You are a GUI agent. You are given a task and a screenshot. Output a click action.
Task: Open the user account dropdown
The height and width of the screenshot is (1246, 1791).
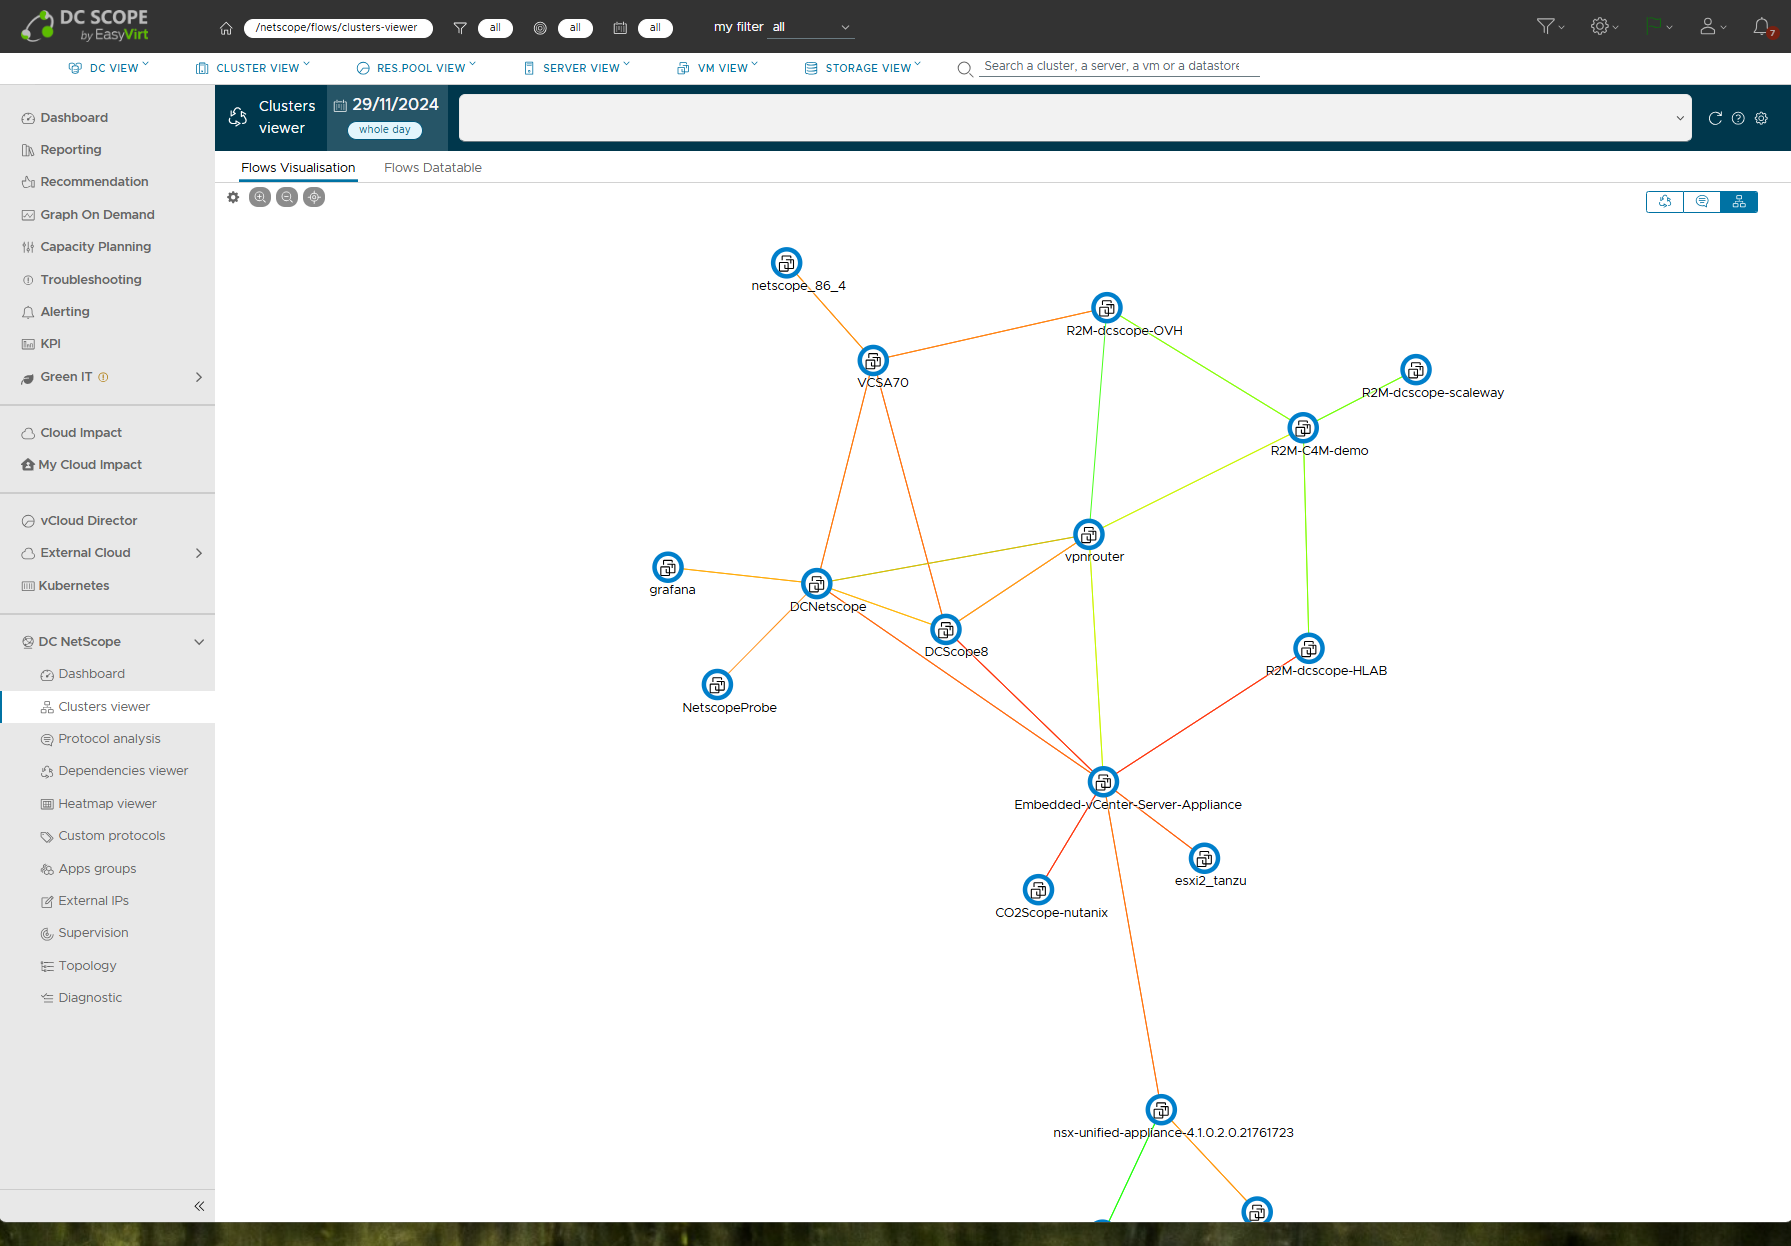click(1713, 27)
